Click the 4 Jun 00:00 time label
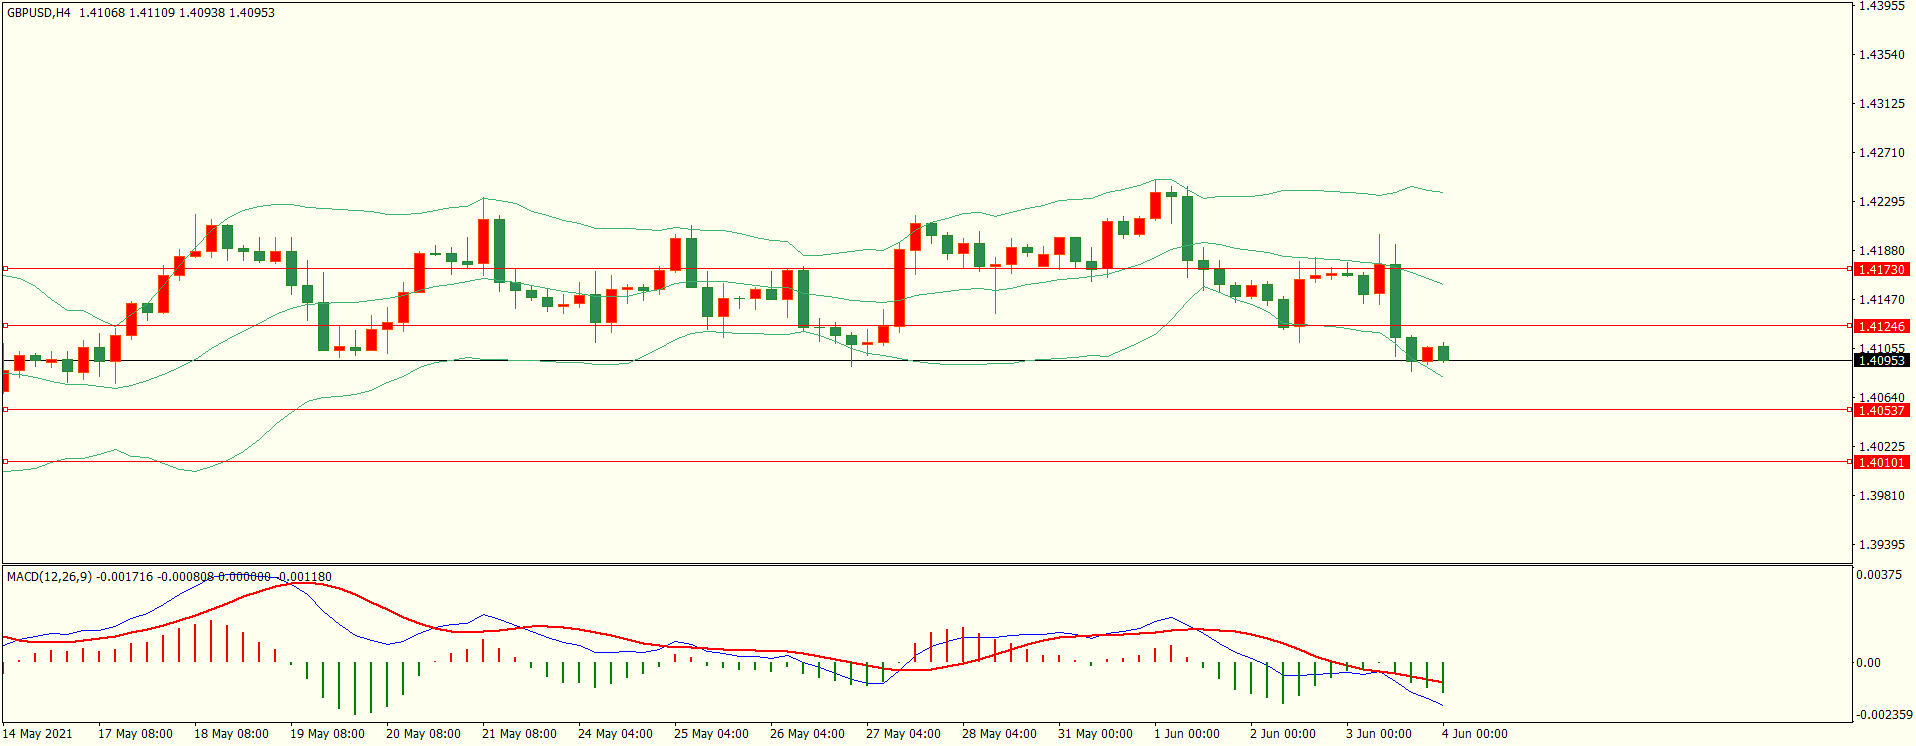This screenshot has height=746, width=1916. pos(1474,733)
